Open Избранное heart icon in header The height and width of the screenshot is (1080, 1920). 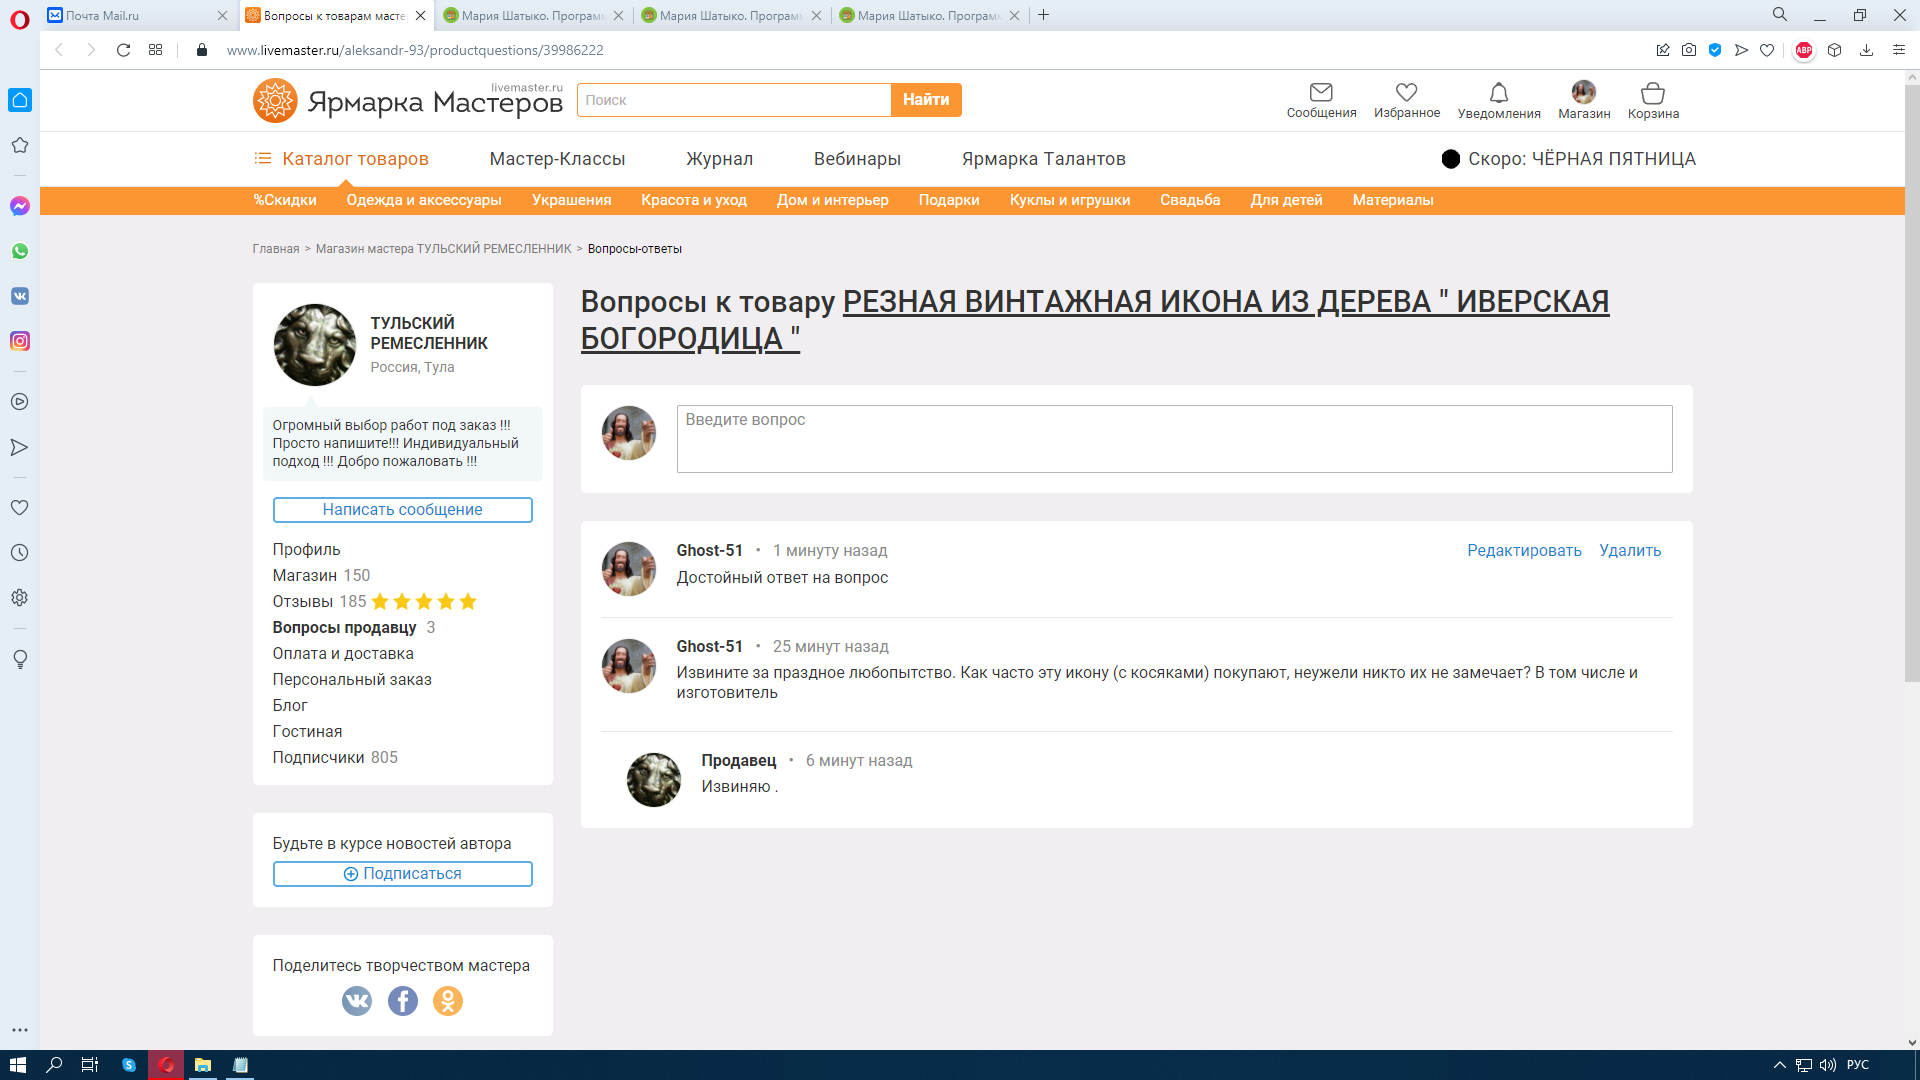tap(1407, 92)
